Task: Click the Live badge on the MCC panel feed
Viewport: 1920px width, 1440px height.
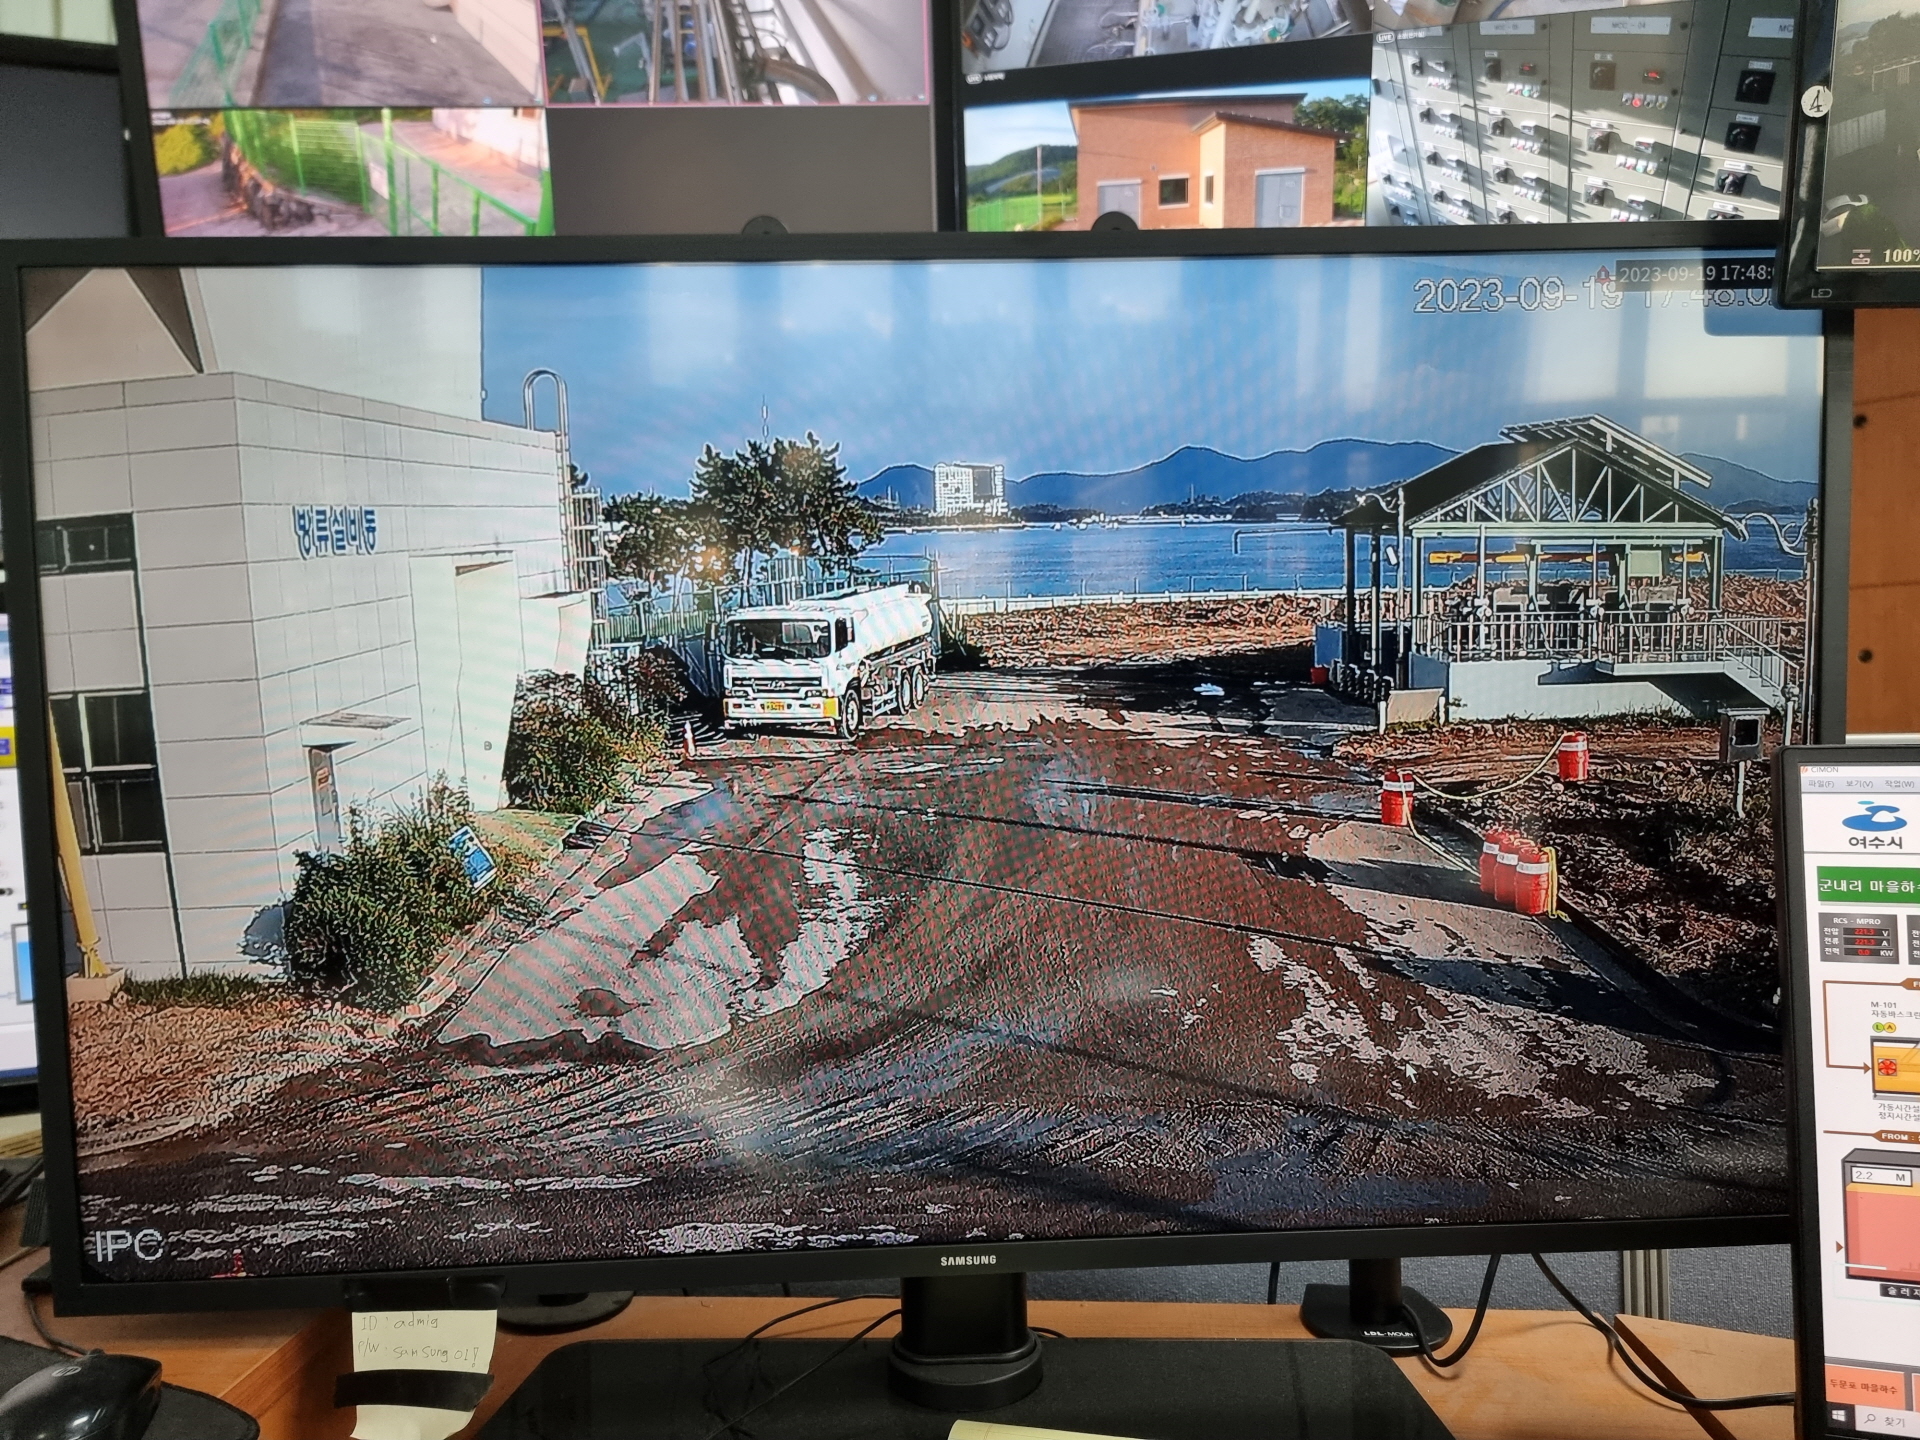Action: coord(1385,37)
